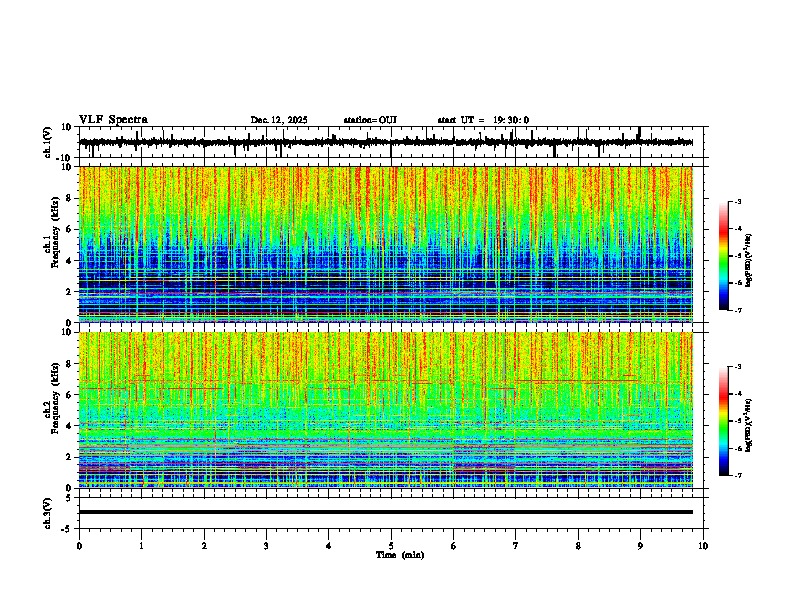792x612 pixels.
Task: Select the date text "Dec. 12, 2025"
Action: (279, 120)
